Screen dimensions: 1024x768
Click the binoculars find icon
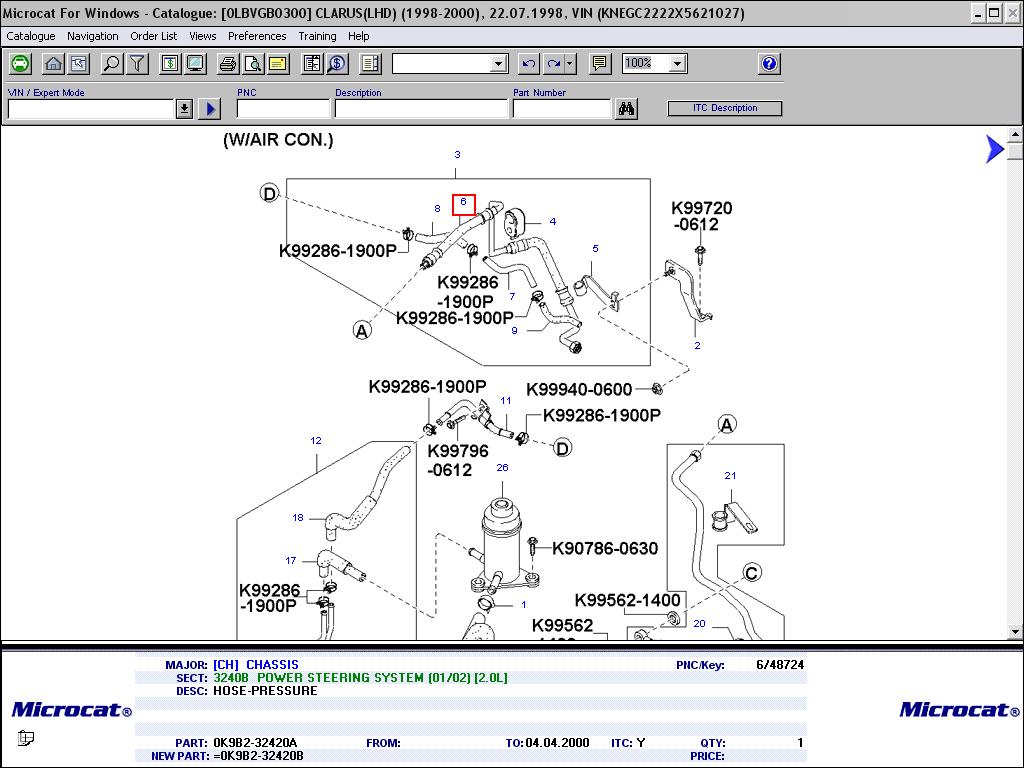click(627, 109)
